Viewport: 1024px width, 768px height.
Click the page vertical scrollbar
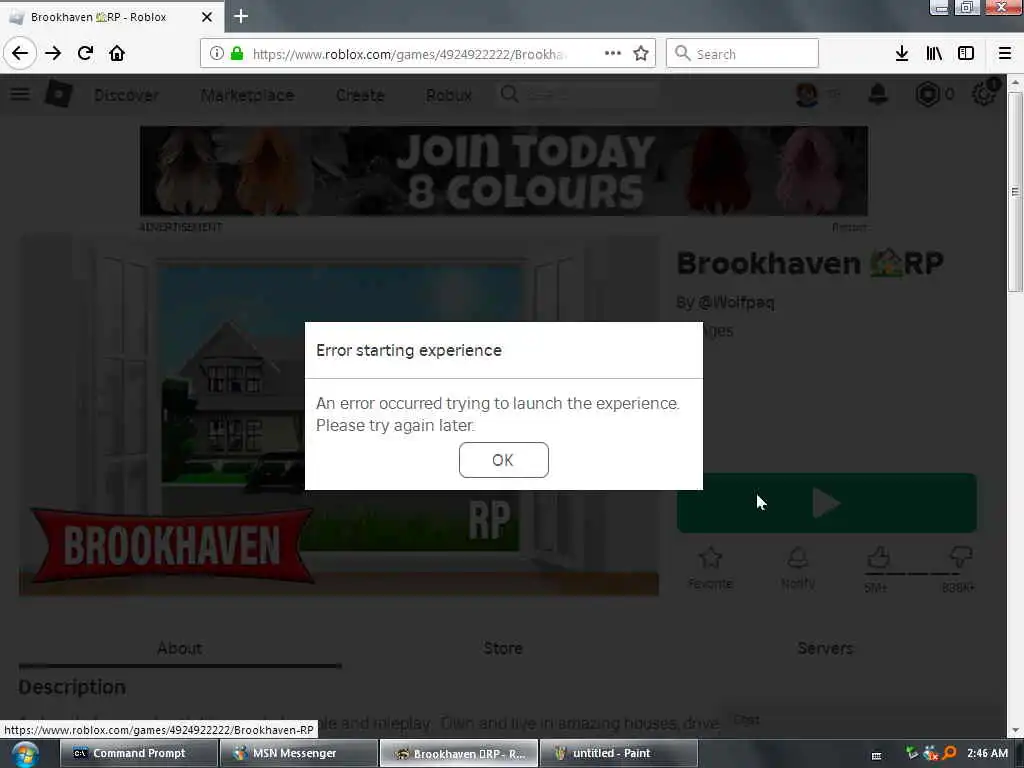[x=1014, y=193]
